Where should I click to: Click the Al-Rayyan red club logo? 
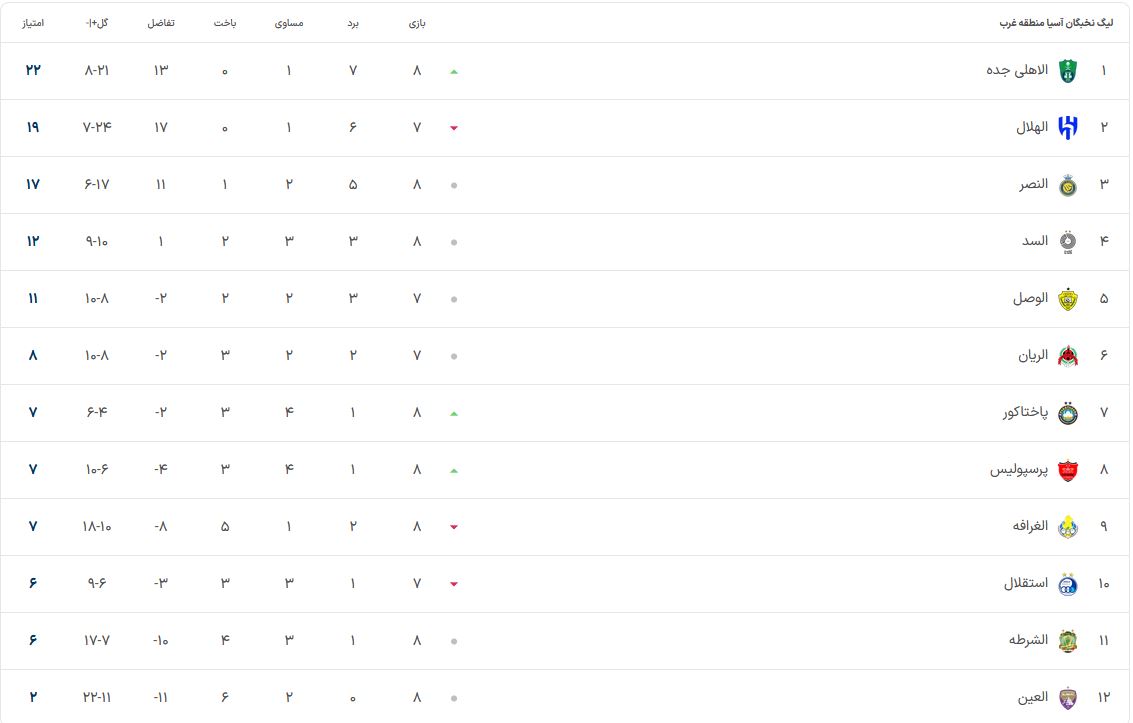point(1068,356)
